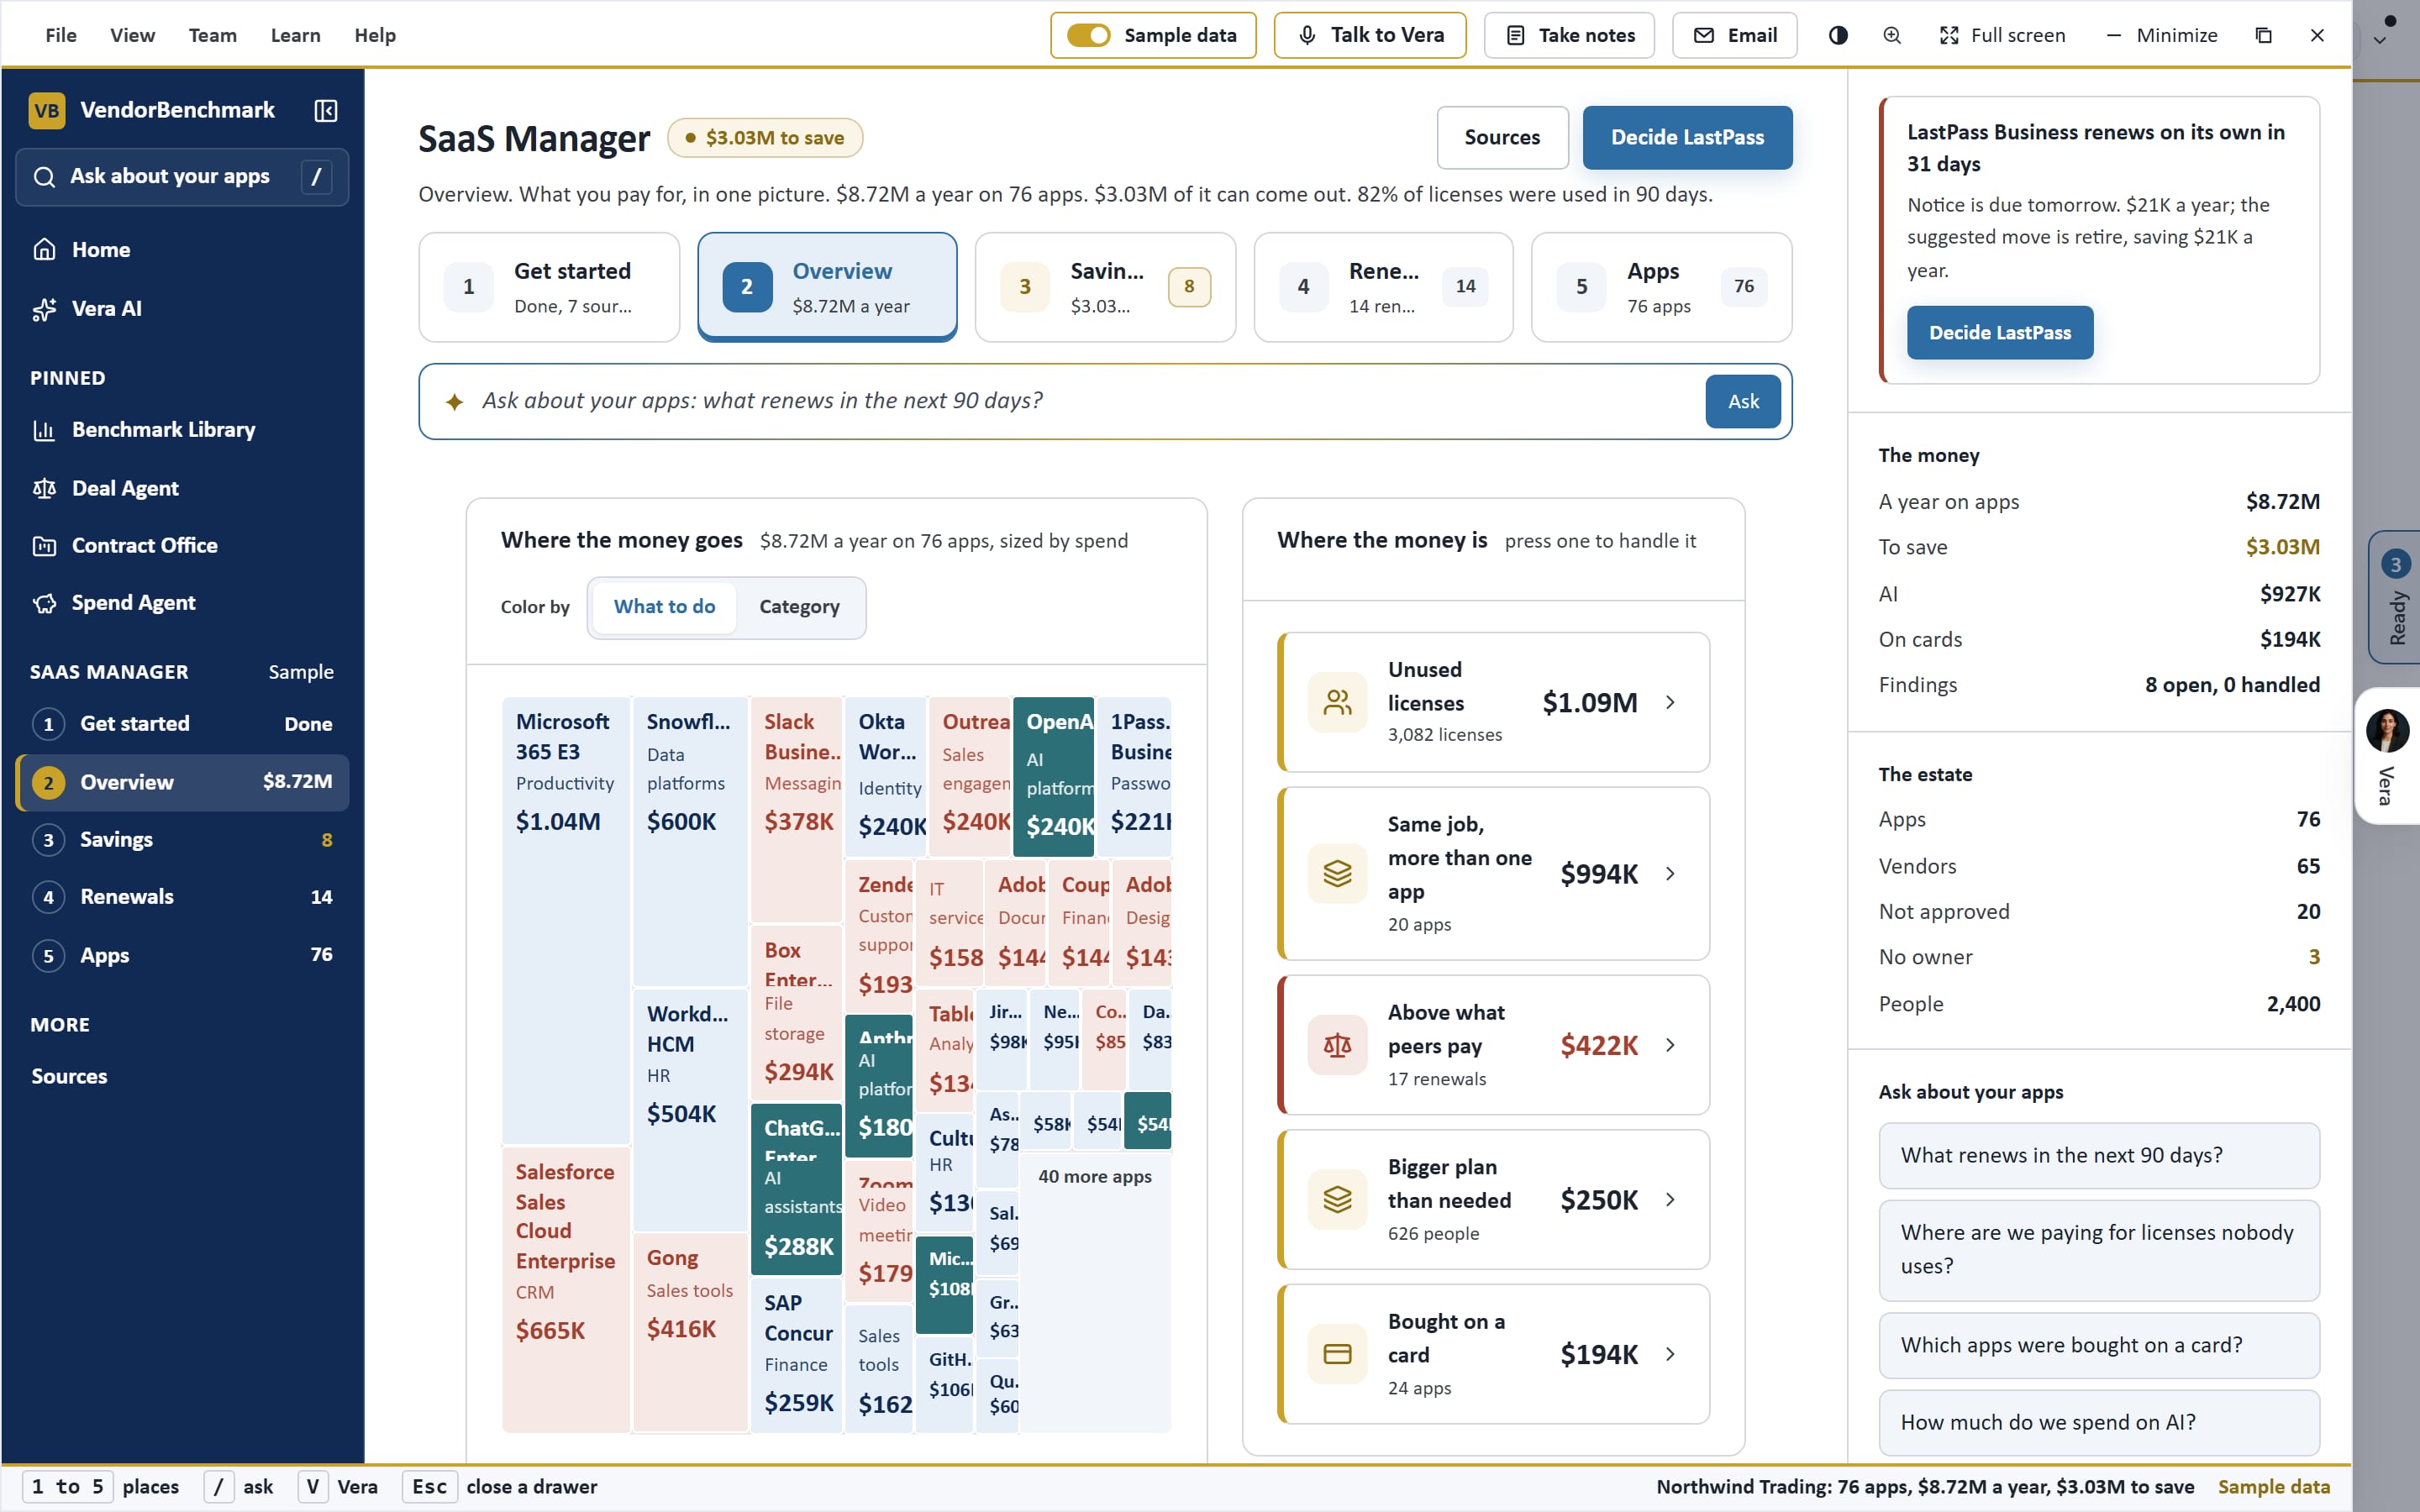Open Contract Office pinned item
2420x1512 pixels.
coord(182,545)
